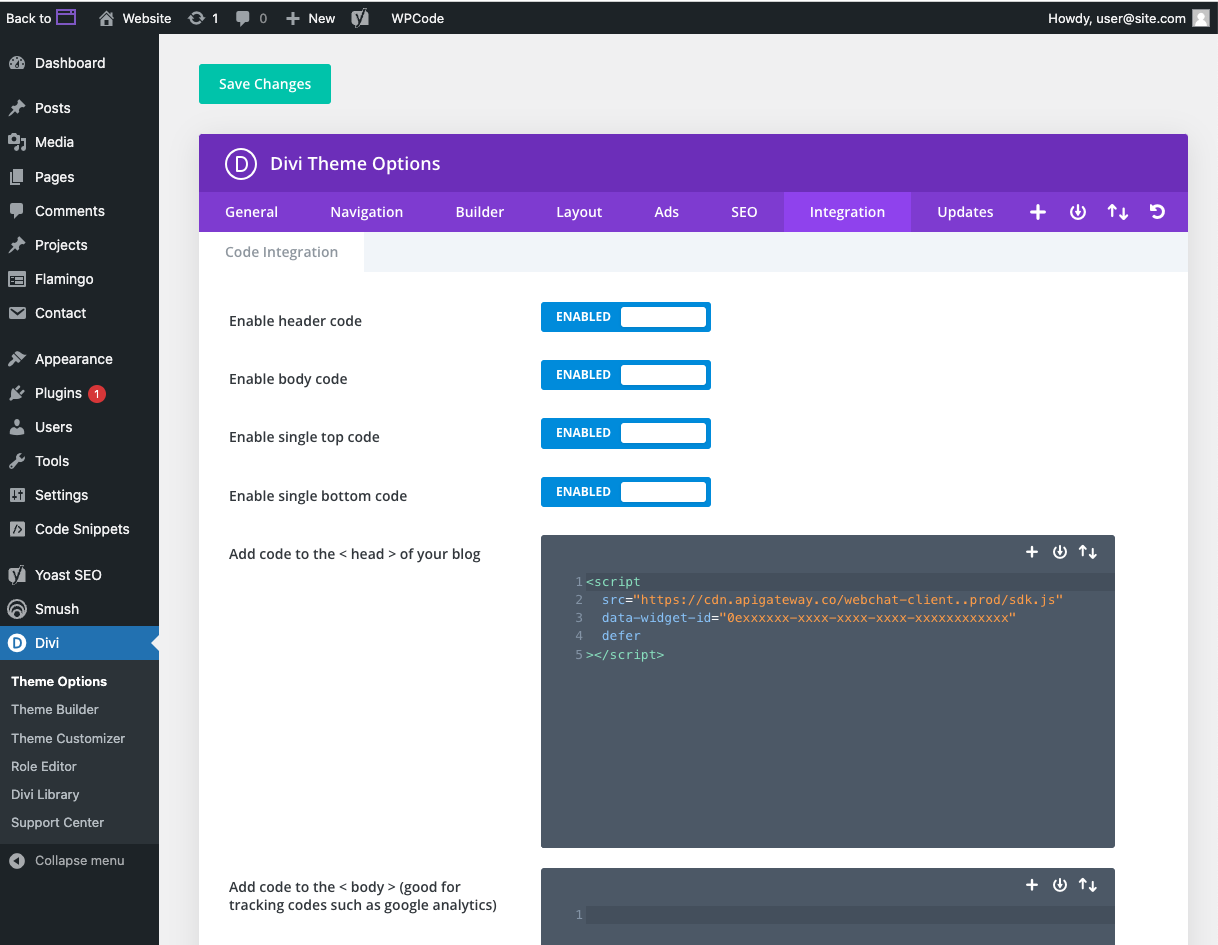The width and height of the screenshot is (1218, 945).
Task: Click the Save Changes button
Action: [x=265, y=84]
